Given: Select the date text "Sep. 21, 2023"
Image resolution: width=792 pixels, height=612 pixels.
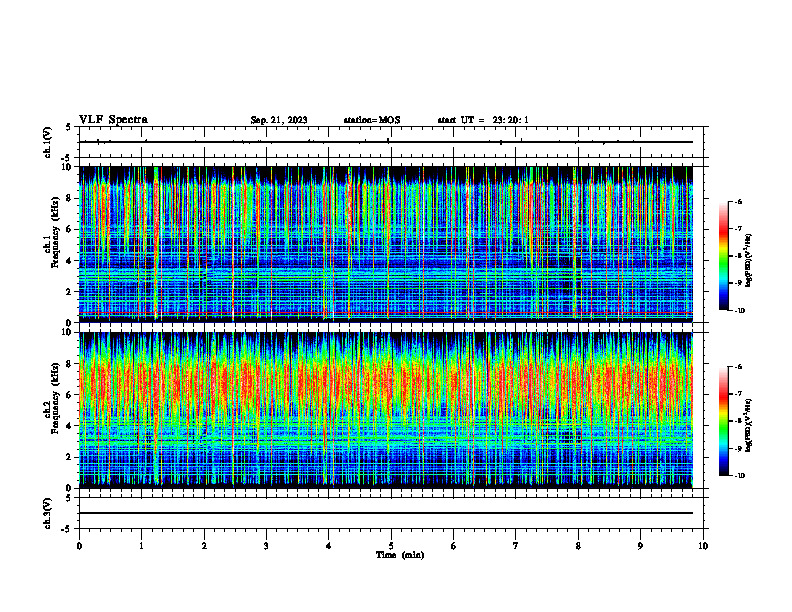Looking at the screenshot, I should (279, 120).
